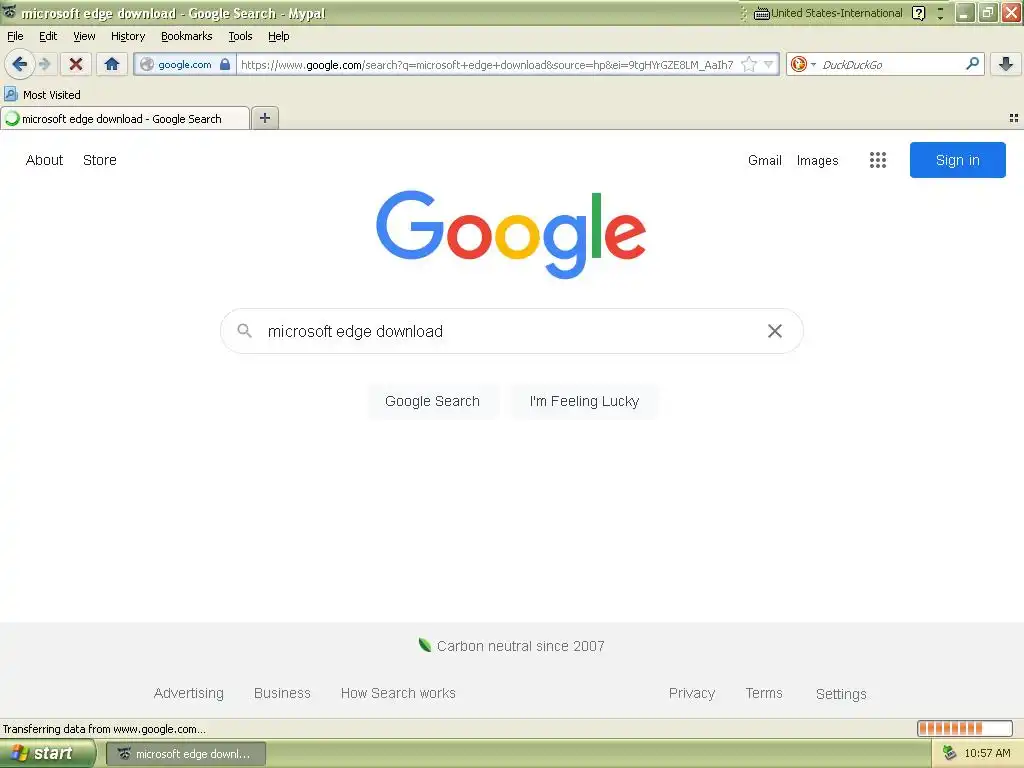Click the I'm Feeling Lucky button
The width and height of the screenshot is (1024, 768).
click(x=584, y=401)
